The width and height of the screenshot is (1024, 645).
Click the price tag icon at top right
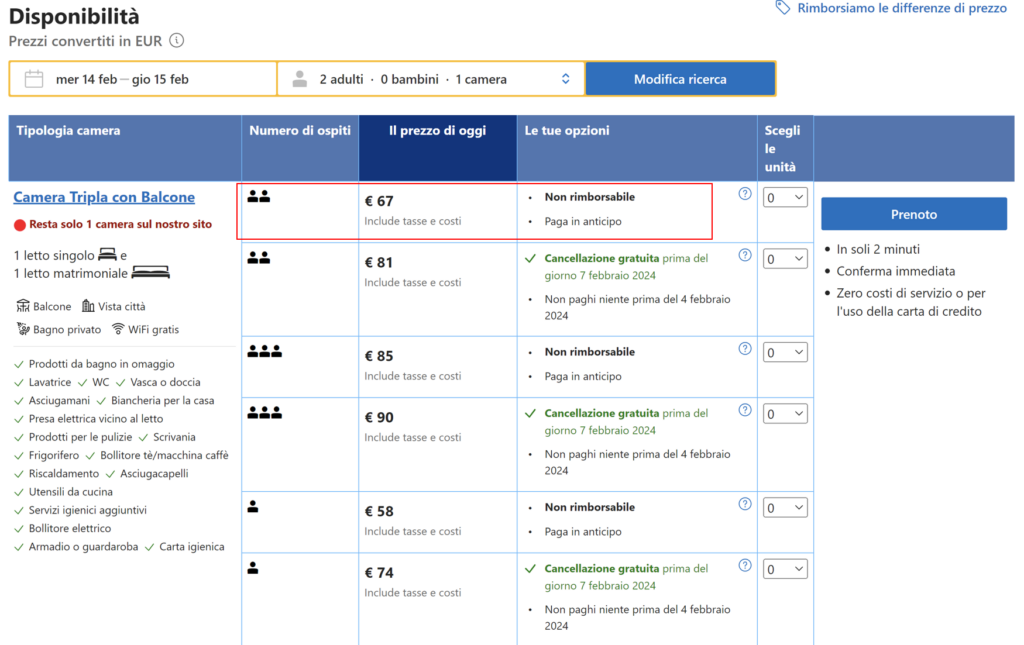[783, 8]
